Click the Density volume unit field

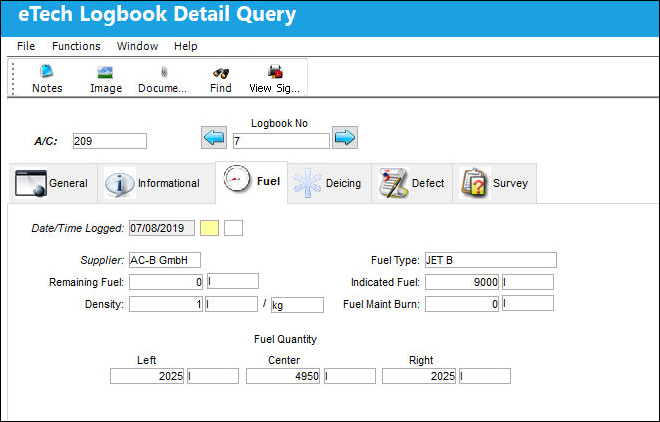pos(231,304)
